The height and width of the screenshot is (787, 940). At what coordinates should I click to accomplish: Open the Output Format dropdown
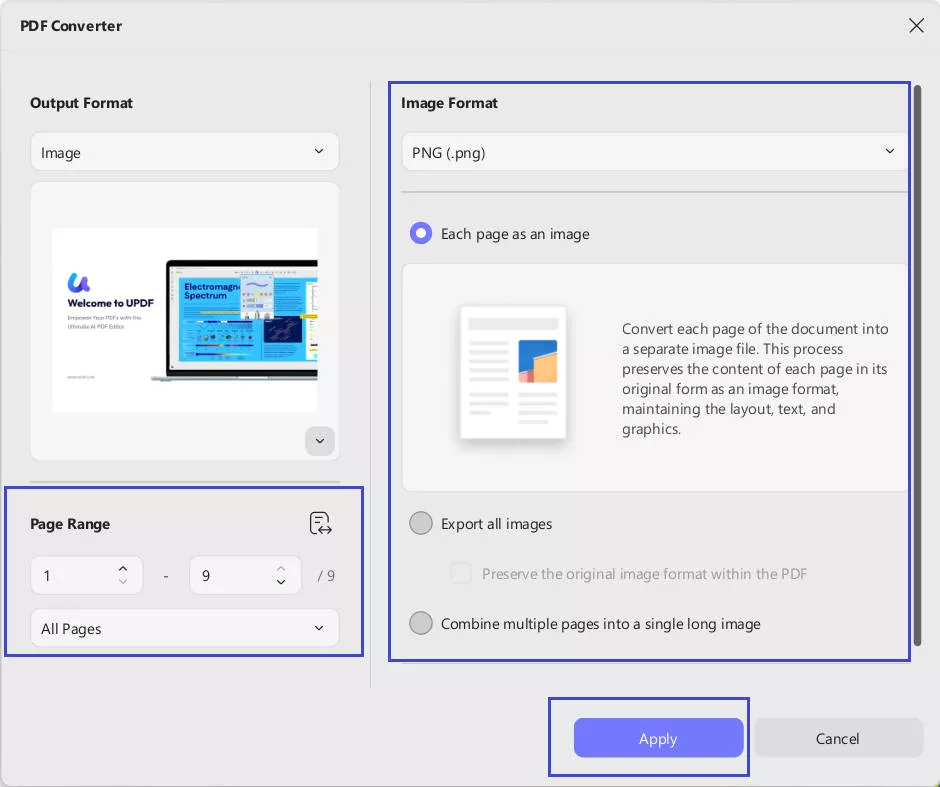coord(184,151)
